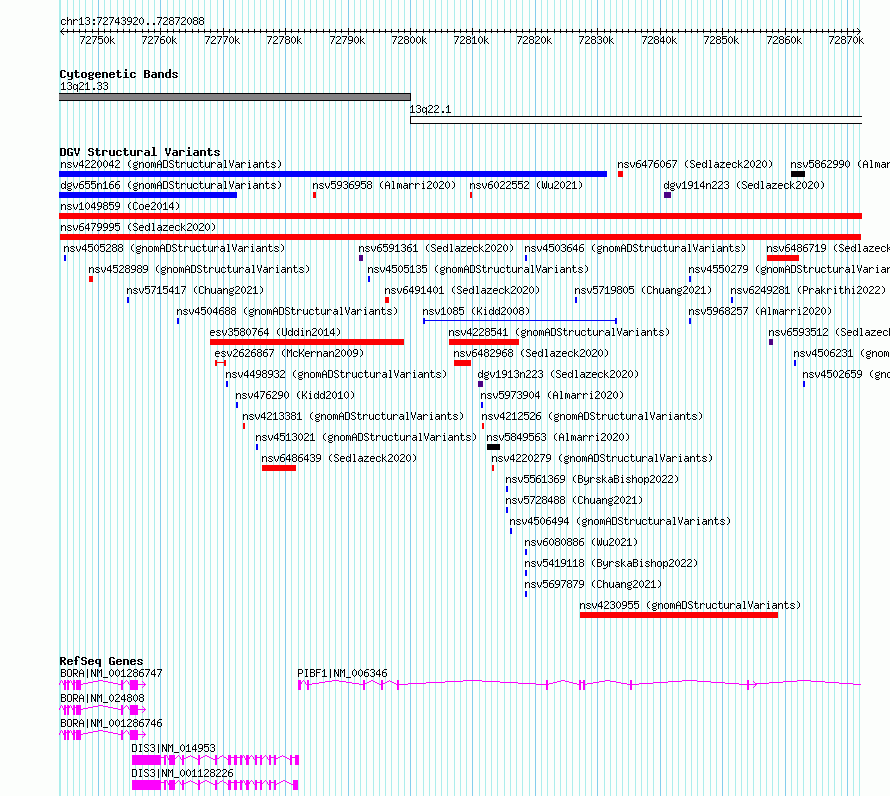
Task: Click the red nsv6479995 Sedlazeck2020 bar
Action: (x=460, y=237)
